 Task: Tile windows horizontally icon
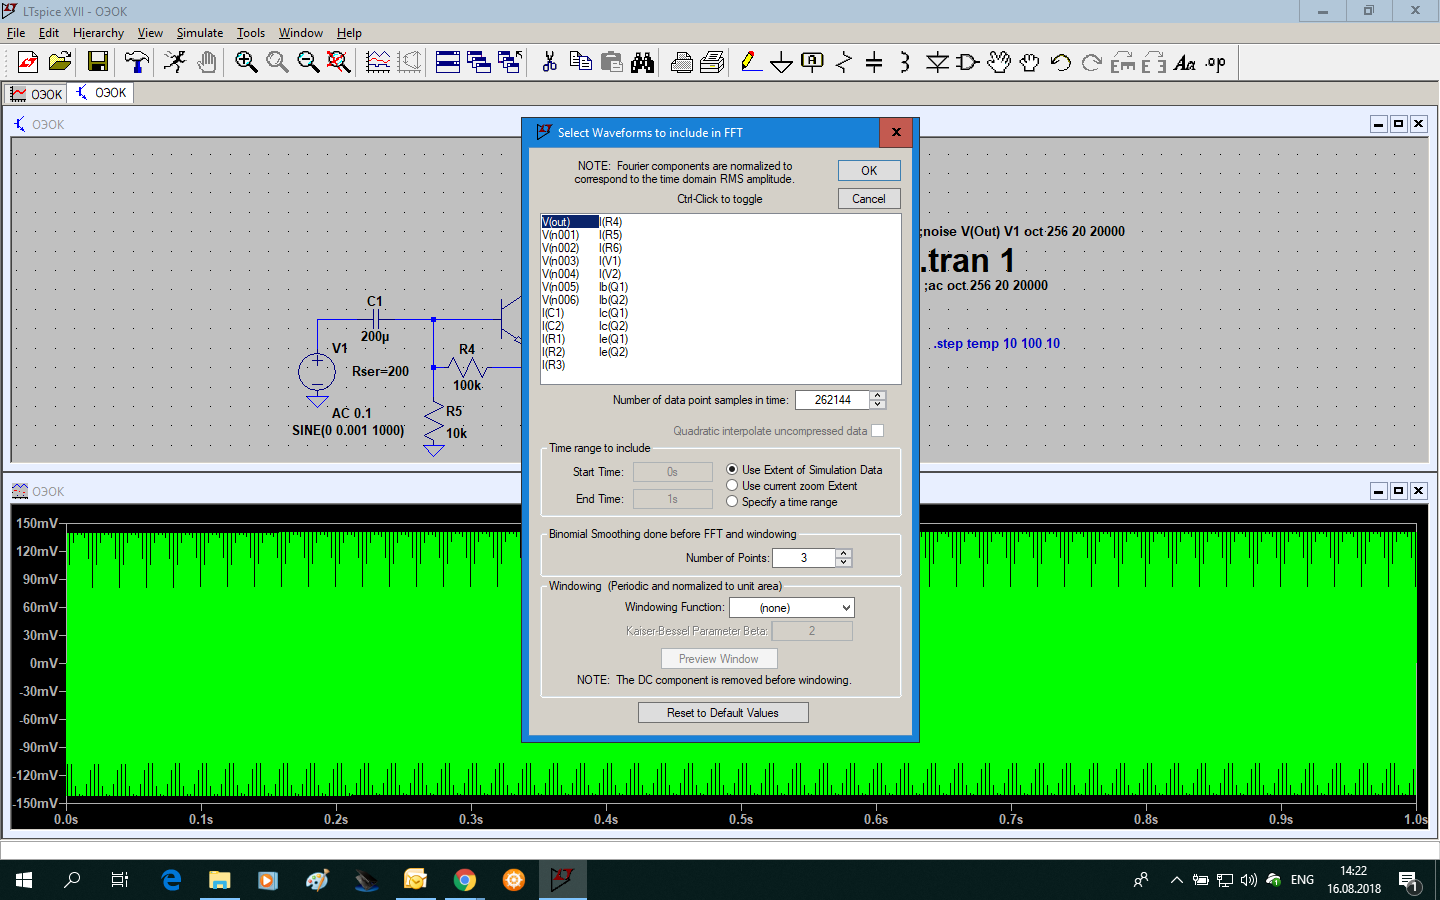[448, 62]
